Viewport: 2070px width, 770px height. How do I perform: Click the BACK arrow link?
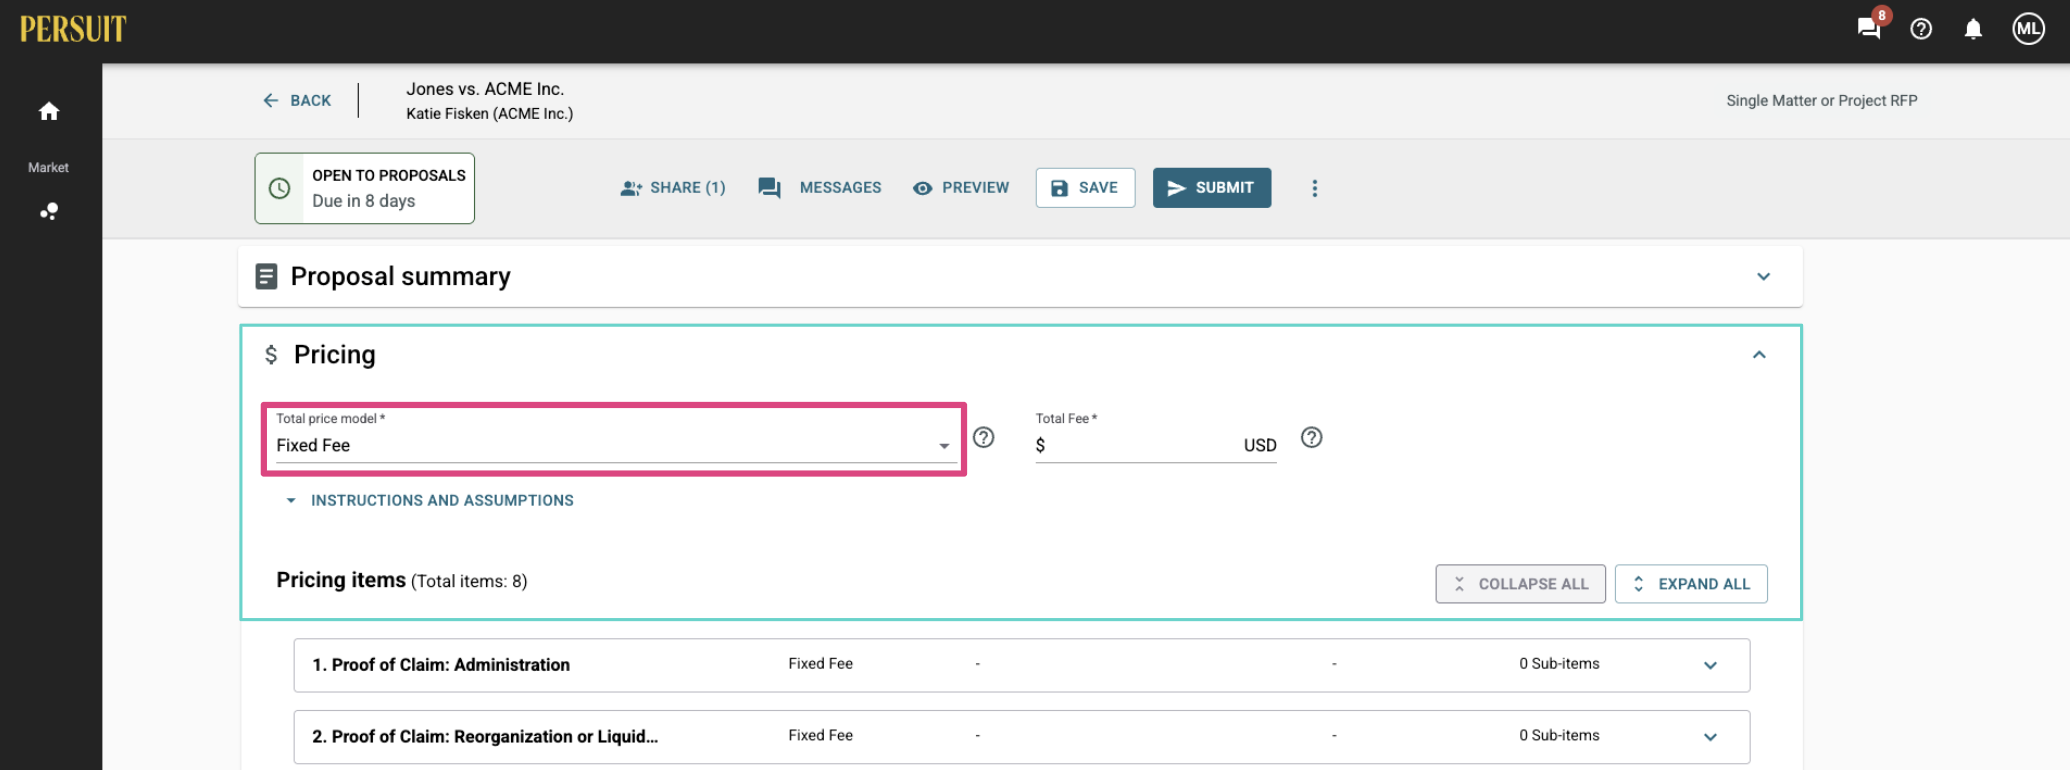coord(297,100)
